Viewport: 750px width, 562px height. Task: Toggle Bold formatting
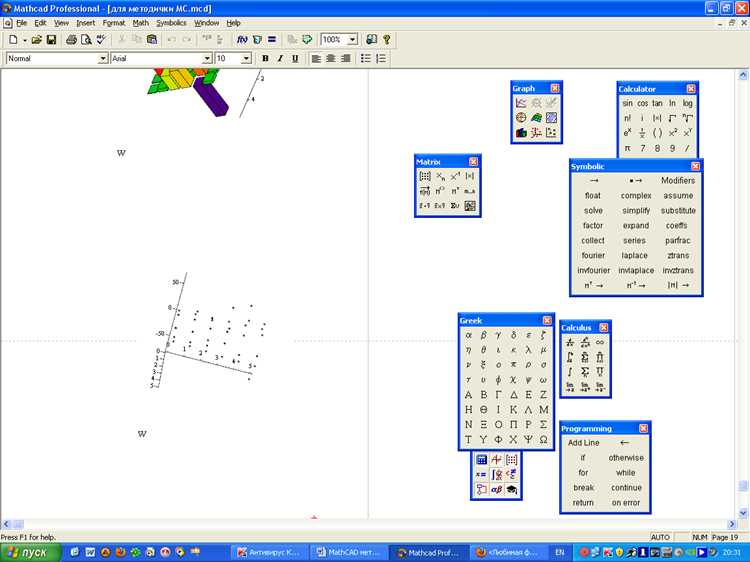pyautogui.click(x=265, y=58)
